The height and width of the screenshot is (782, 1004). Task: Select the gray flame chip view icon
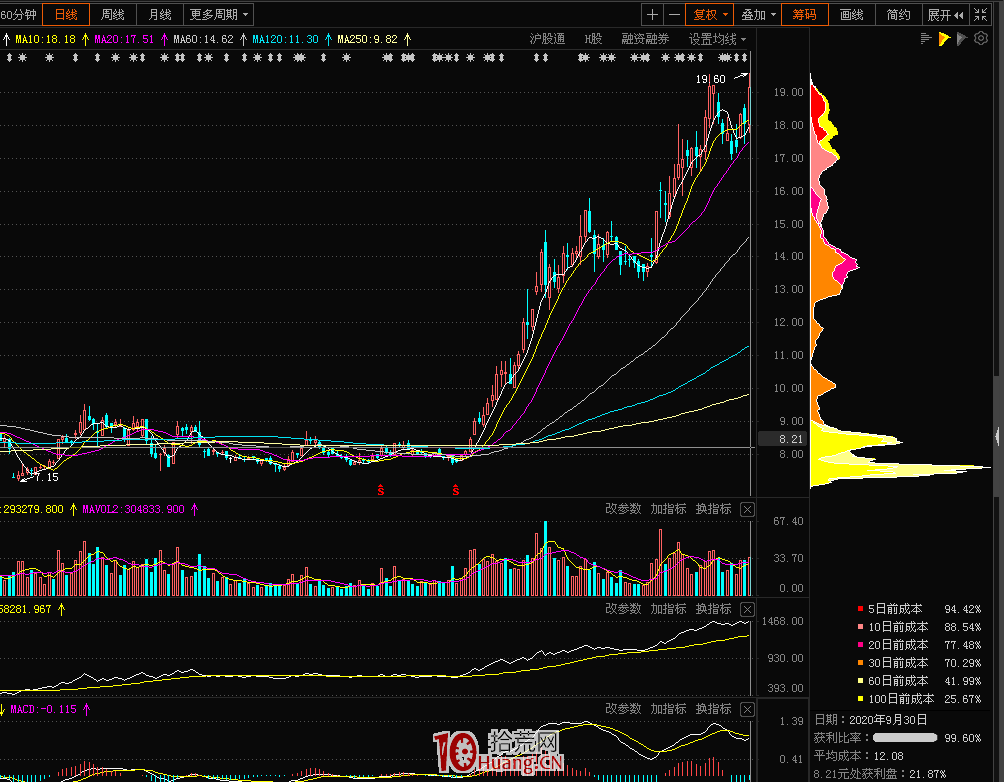tap(962, 39)
